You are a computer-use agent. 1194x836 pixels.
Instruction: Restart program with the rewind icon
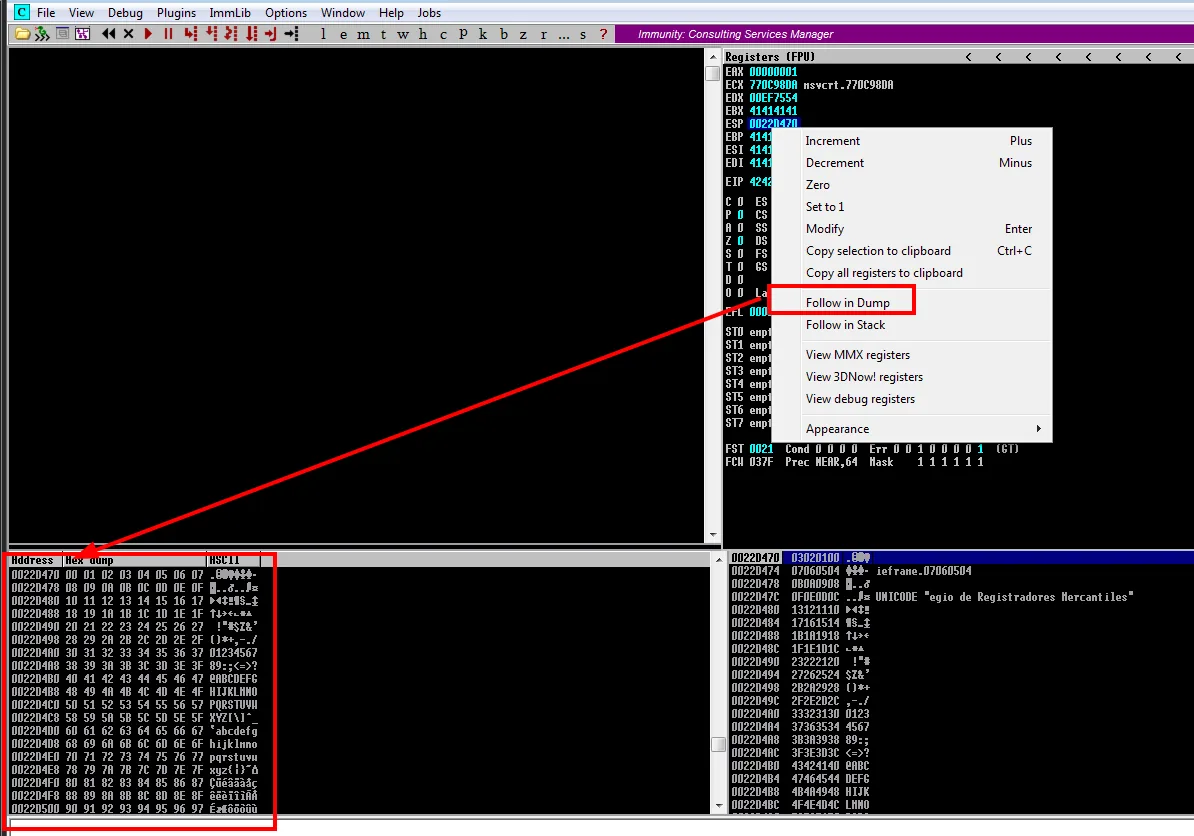tap(109, 34)
